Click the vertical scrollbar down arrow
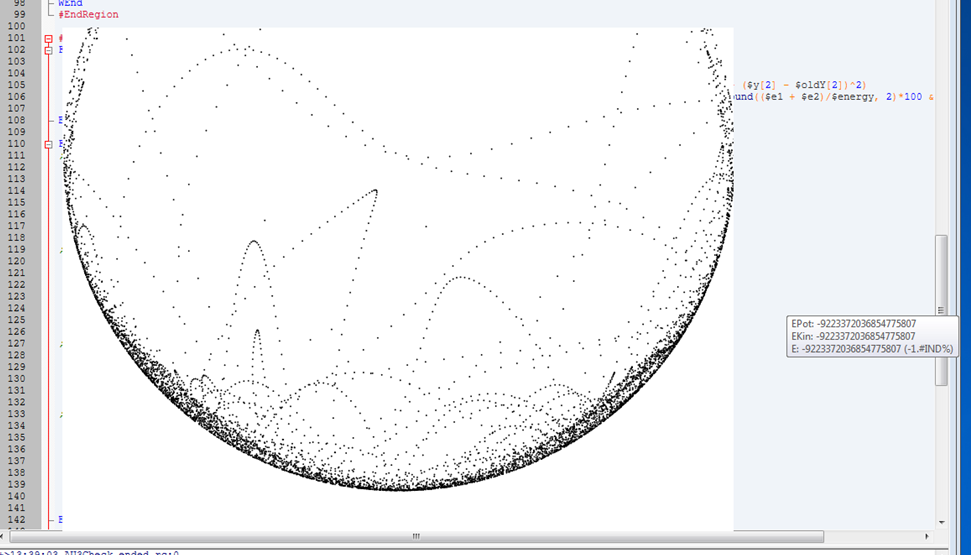This screenshot has width=971, height=555. tap(941, 522)
